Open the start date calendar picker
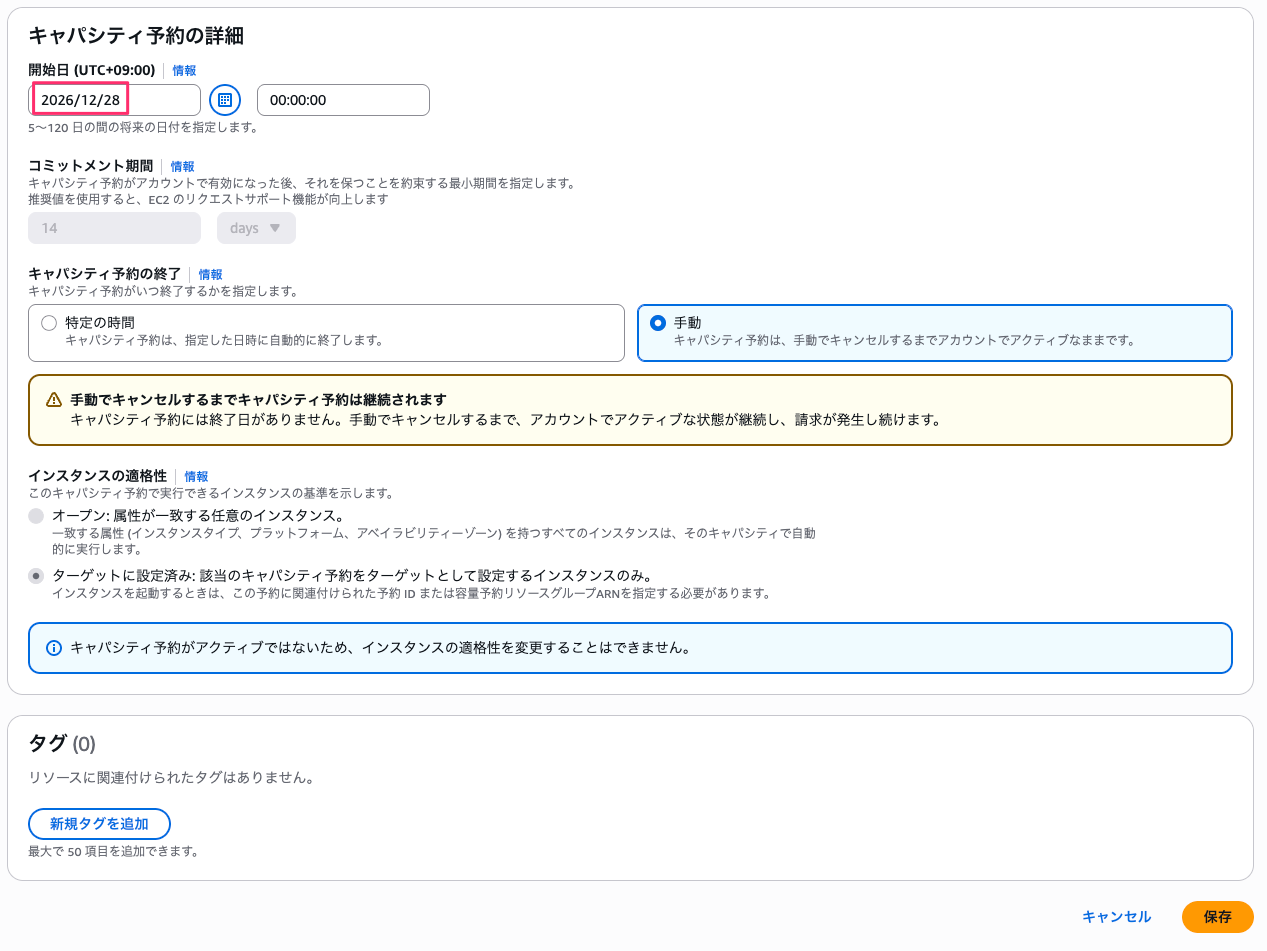Screen dimensions: 1267x951 coord(225,100)
